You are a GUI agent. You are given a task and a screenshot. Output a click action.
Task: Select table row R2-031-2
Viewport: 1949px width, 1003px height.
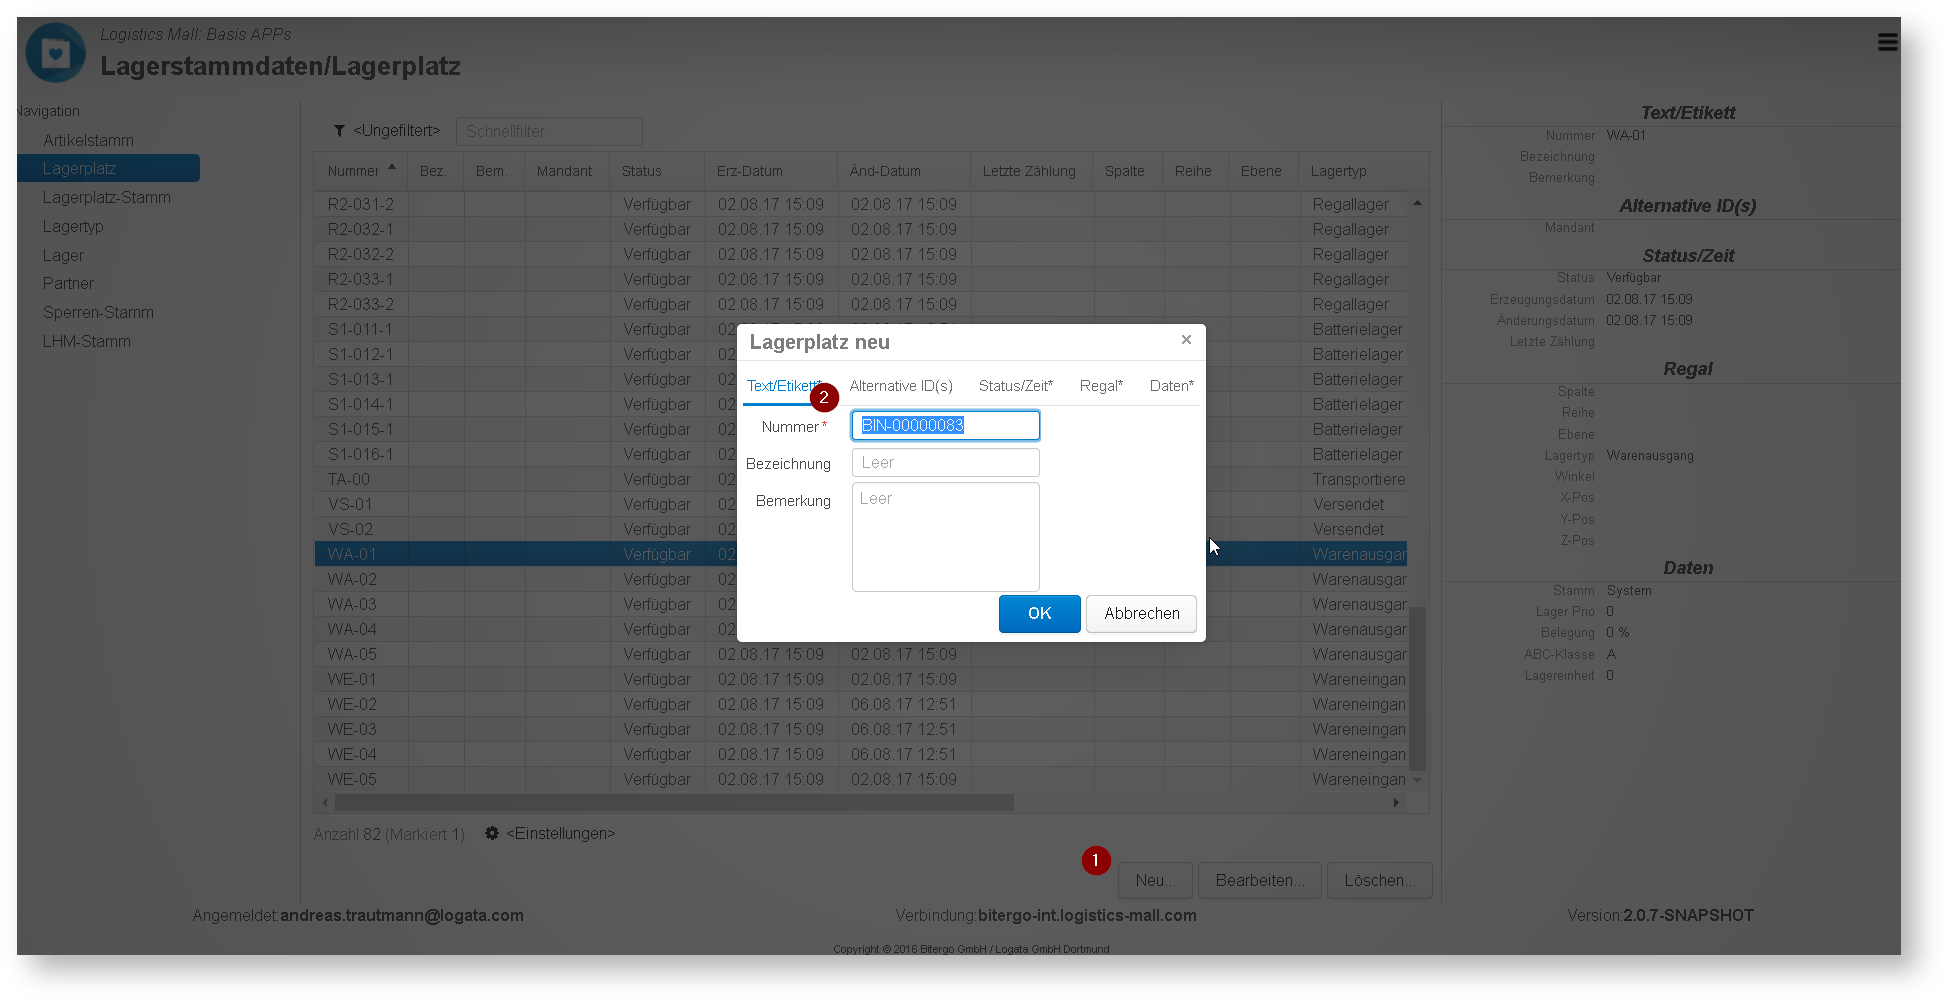[860, 205]
